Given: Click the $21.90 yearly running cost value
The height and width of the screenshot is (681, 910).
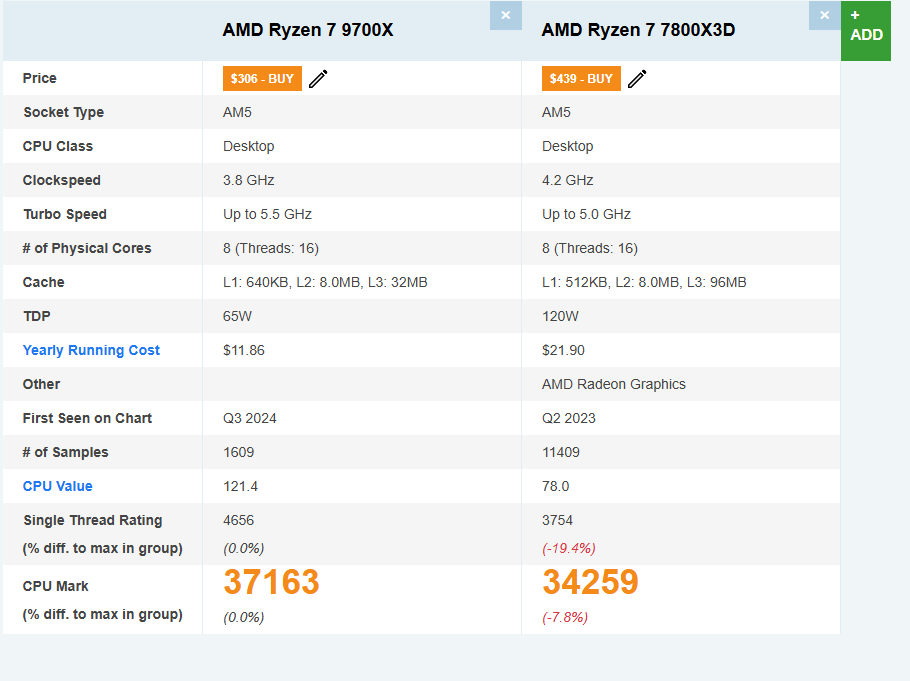Looking at the screenshot, I should tap(563, 350).
